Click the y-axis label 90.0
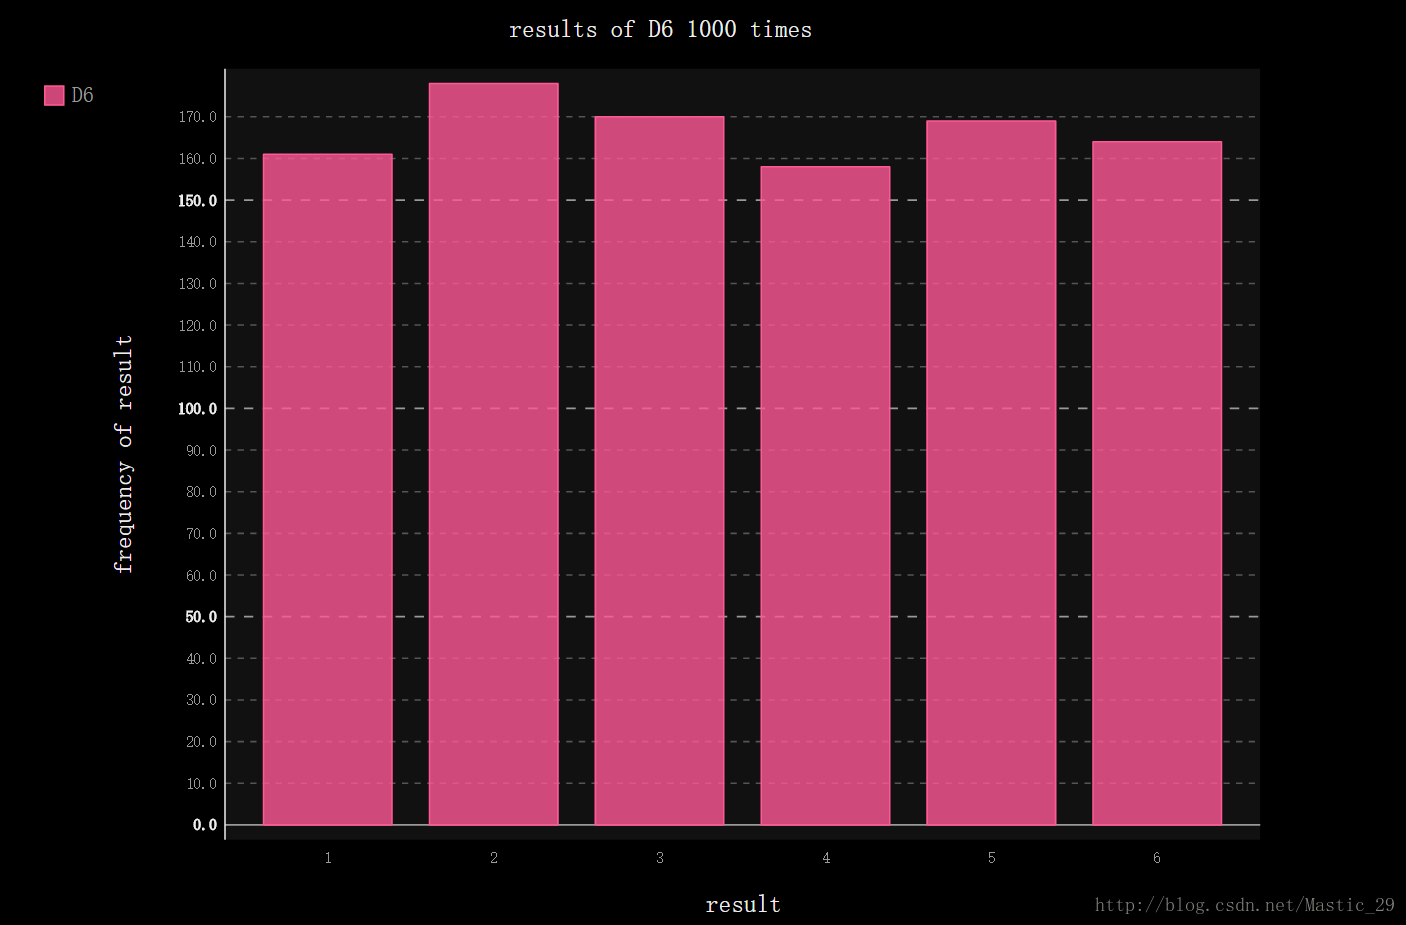The height and width of the screenshot is (925, 1406). pyautogui.click(x=202, y=450)
